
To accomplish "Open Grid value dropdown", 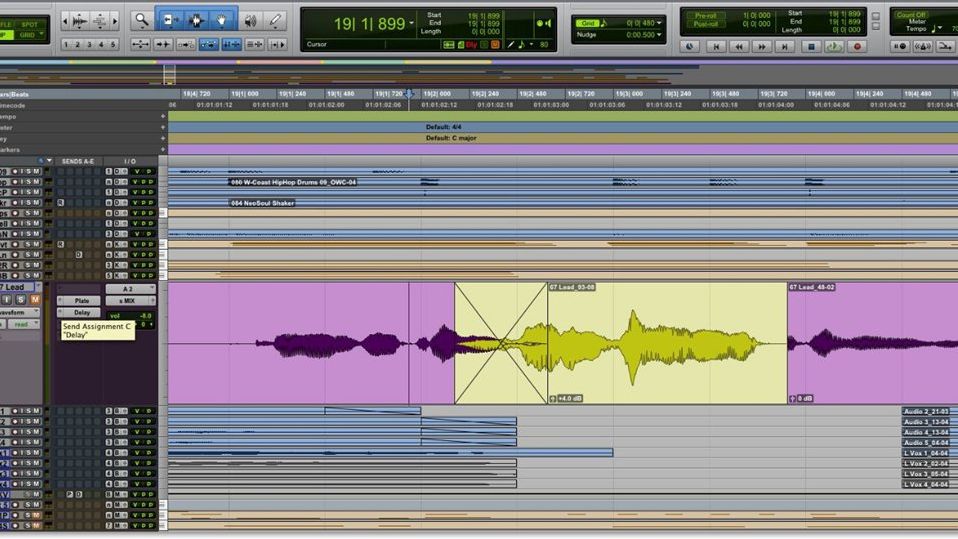I will pyautogui.click(x=659, y=23).
